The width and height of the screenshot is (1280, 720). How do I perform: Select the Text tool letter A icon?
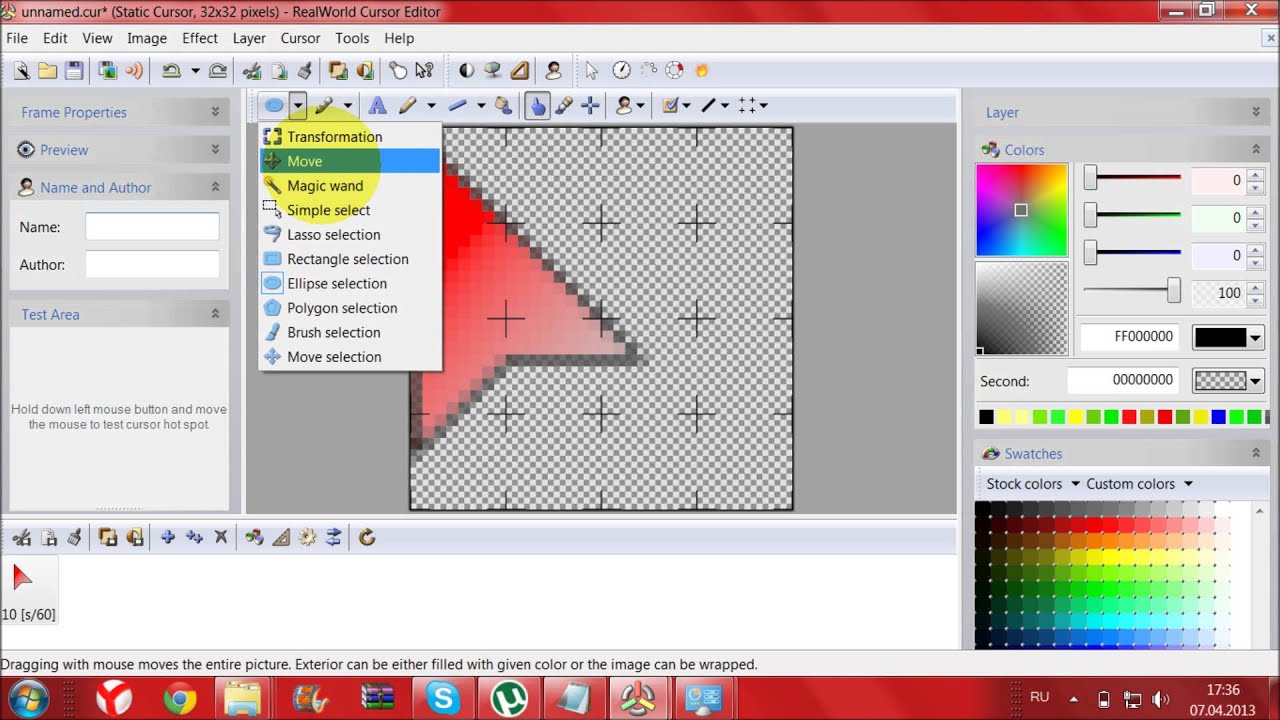click(x=377, y=105)
